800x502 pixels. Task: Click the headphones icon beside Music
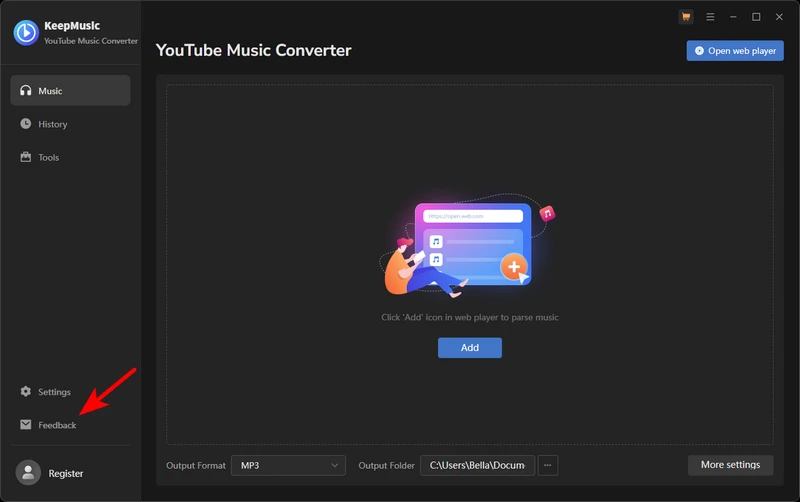click(26, 91)
